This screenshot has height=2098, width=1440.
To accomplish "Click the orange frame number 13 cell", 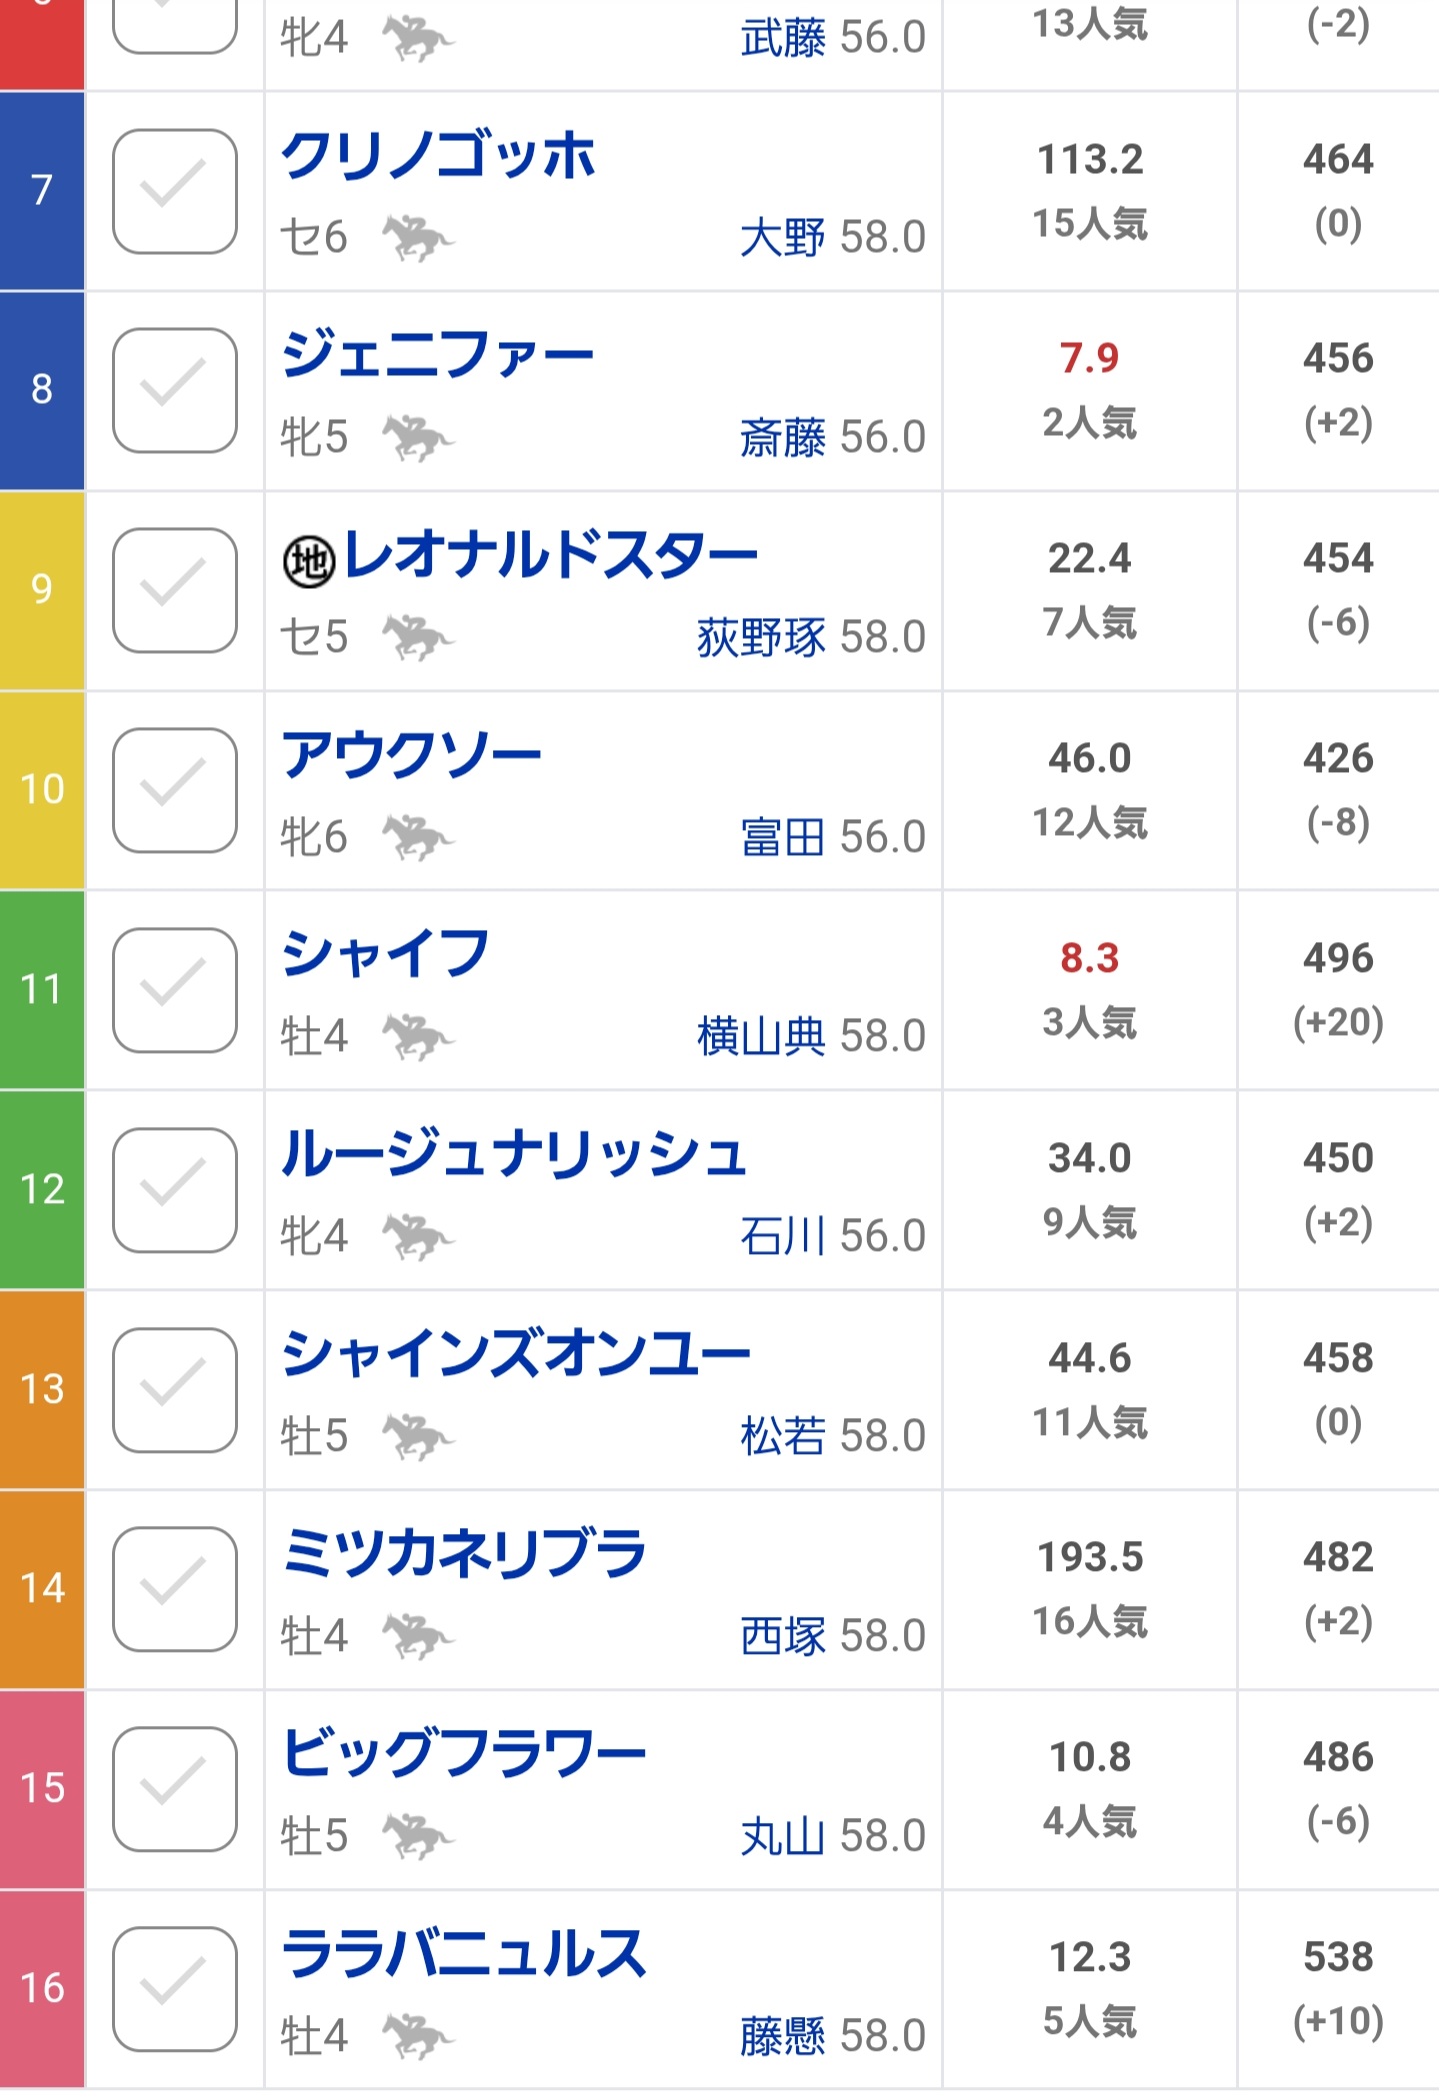I will click(42, 1389).
